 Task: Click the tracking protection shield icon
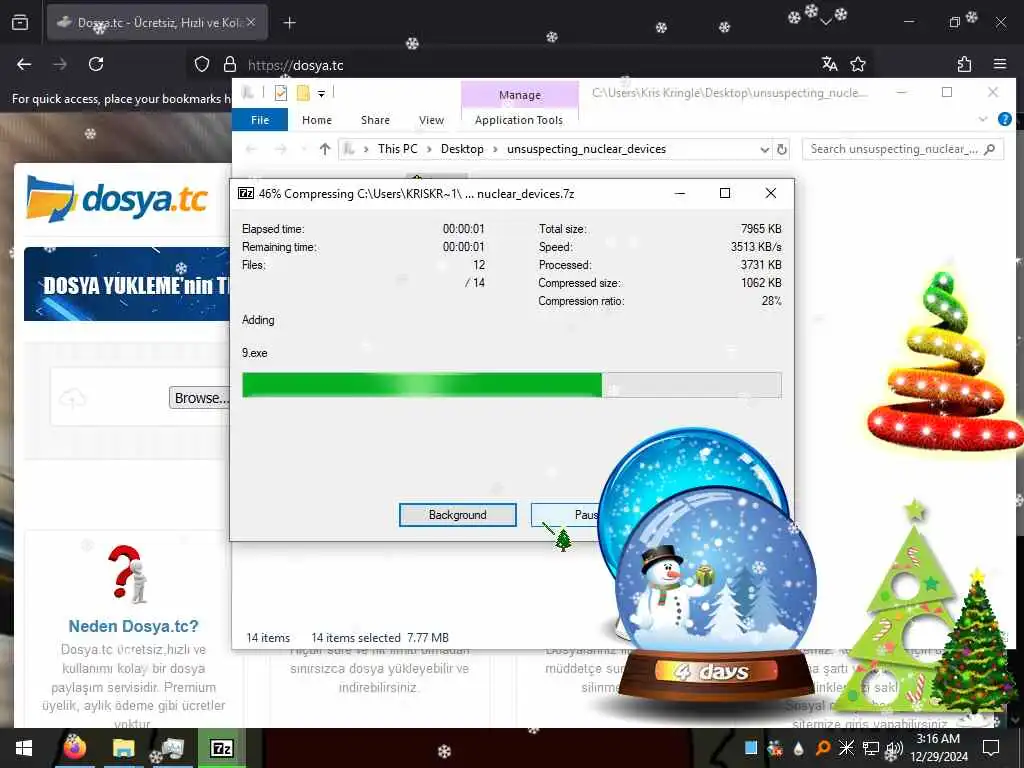(202, 64)
